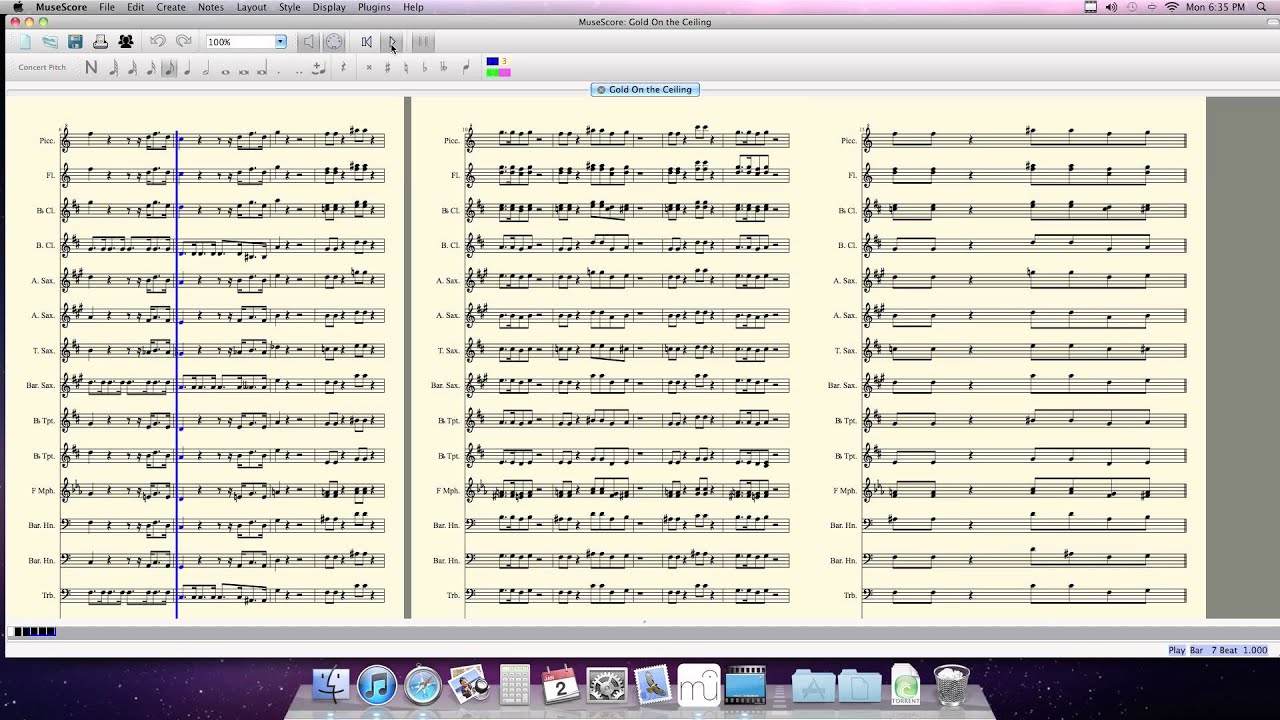Apply a flat accidental
Image resolution: width=1280 pixels, height=720 pixels.
coord(425,68)
